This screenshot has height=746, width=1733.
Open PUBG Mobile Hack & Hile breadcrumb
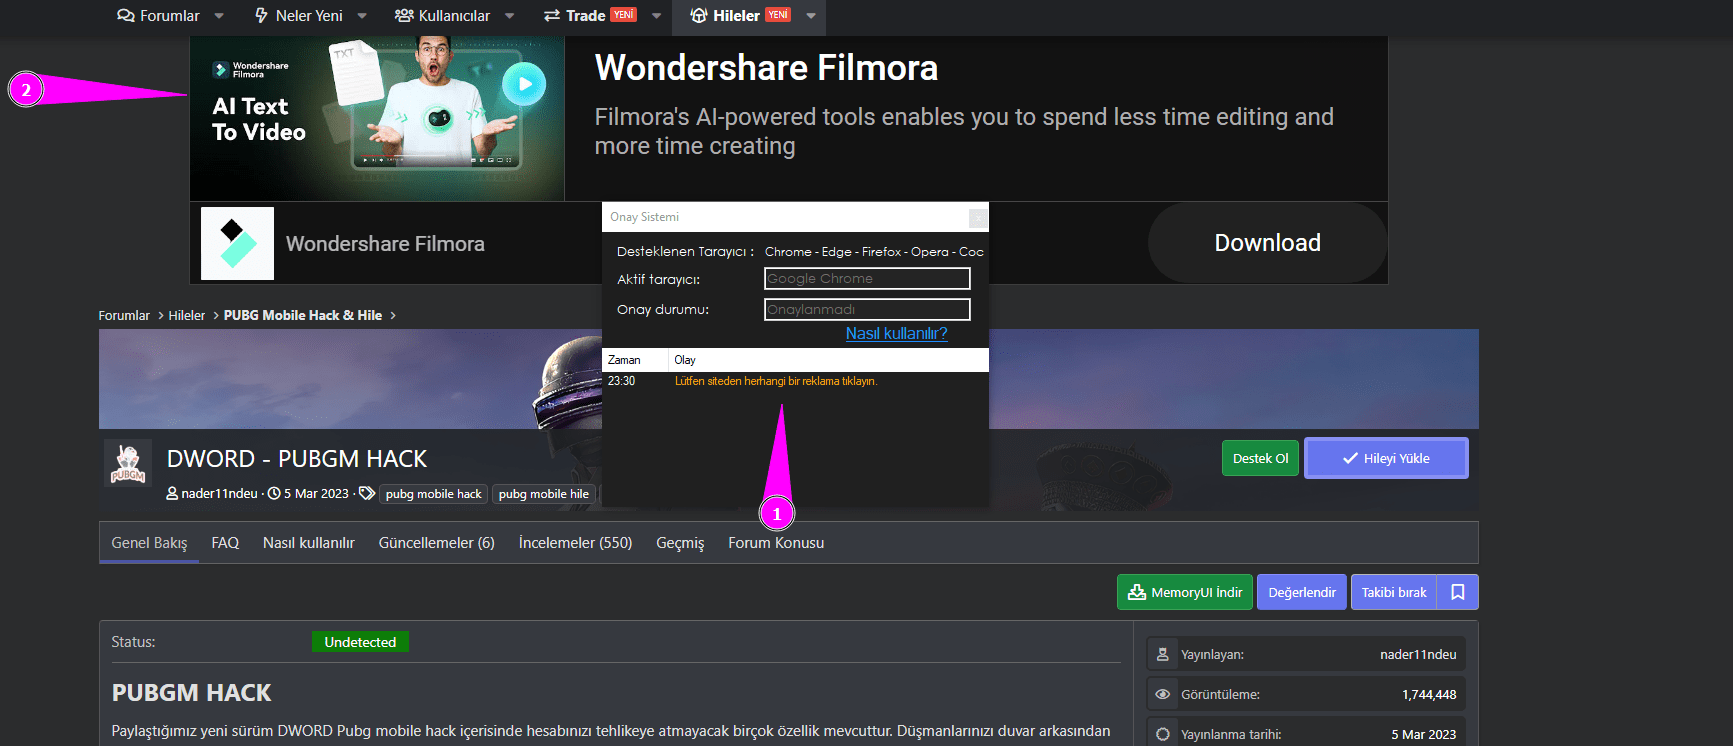point(303,316)
